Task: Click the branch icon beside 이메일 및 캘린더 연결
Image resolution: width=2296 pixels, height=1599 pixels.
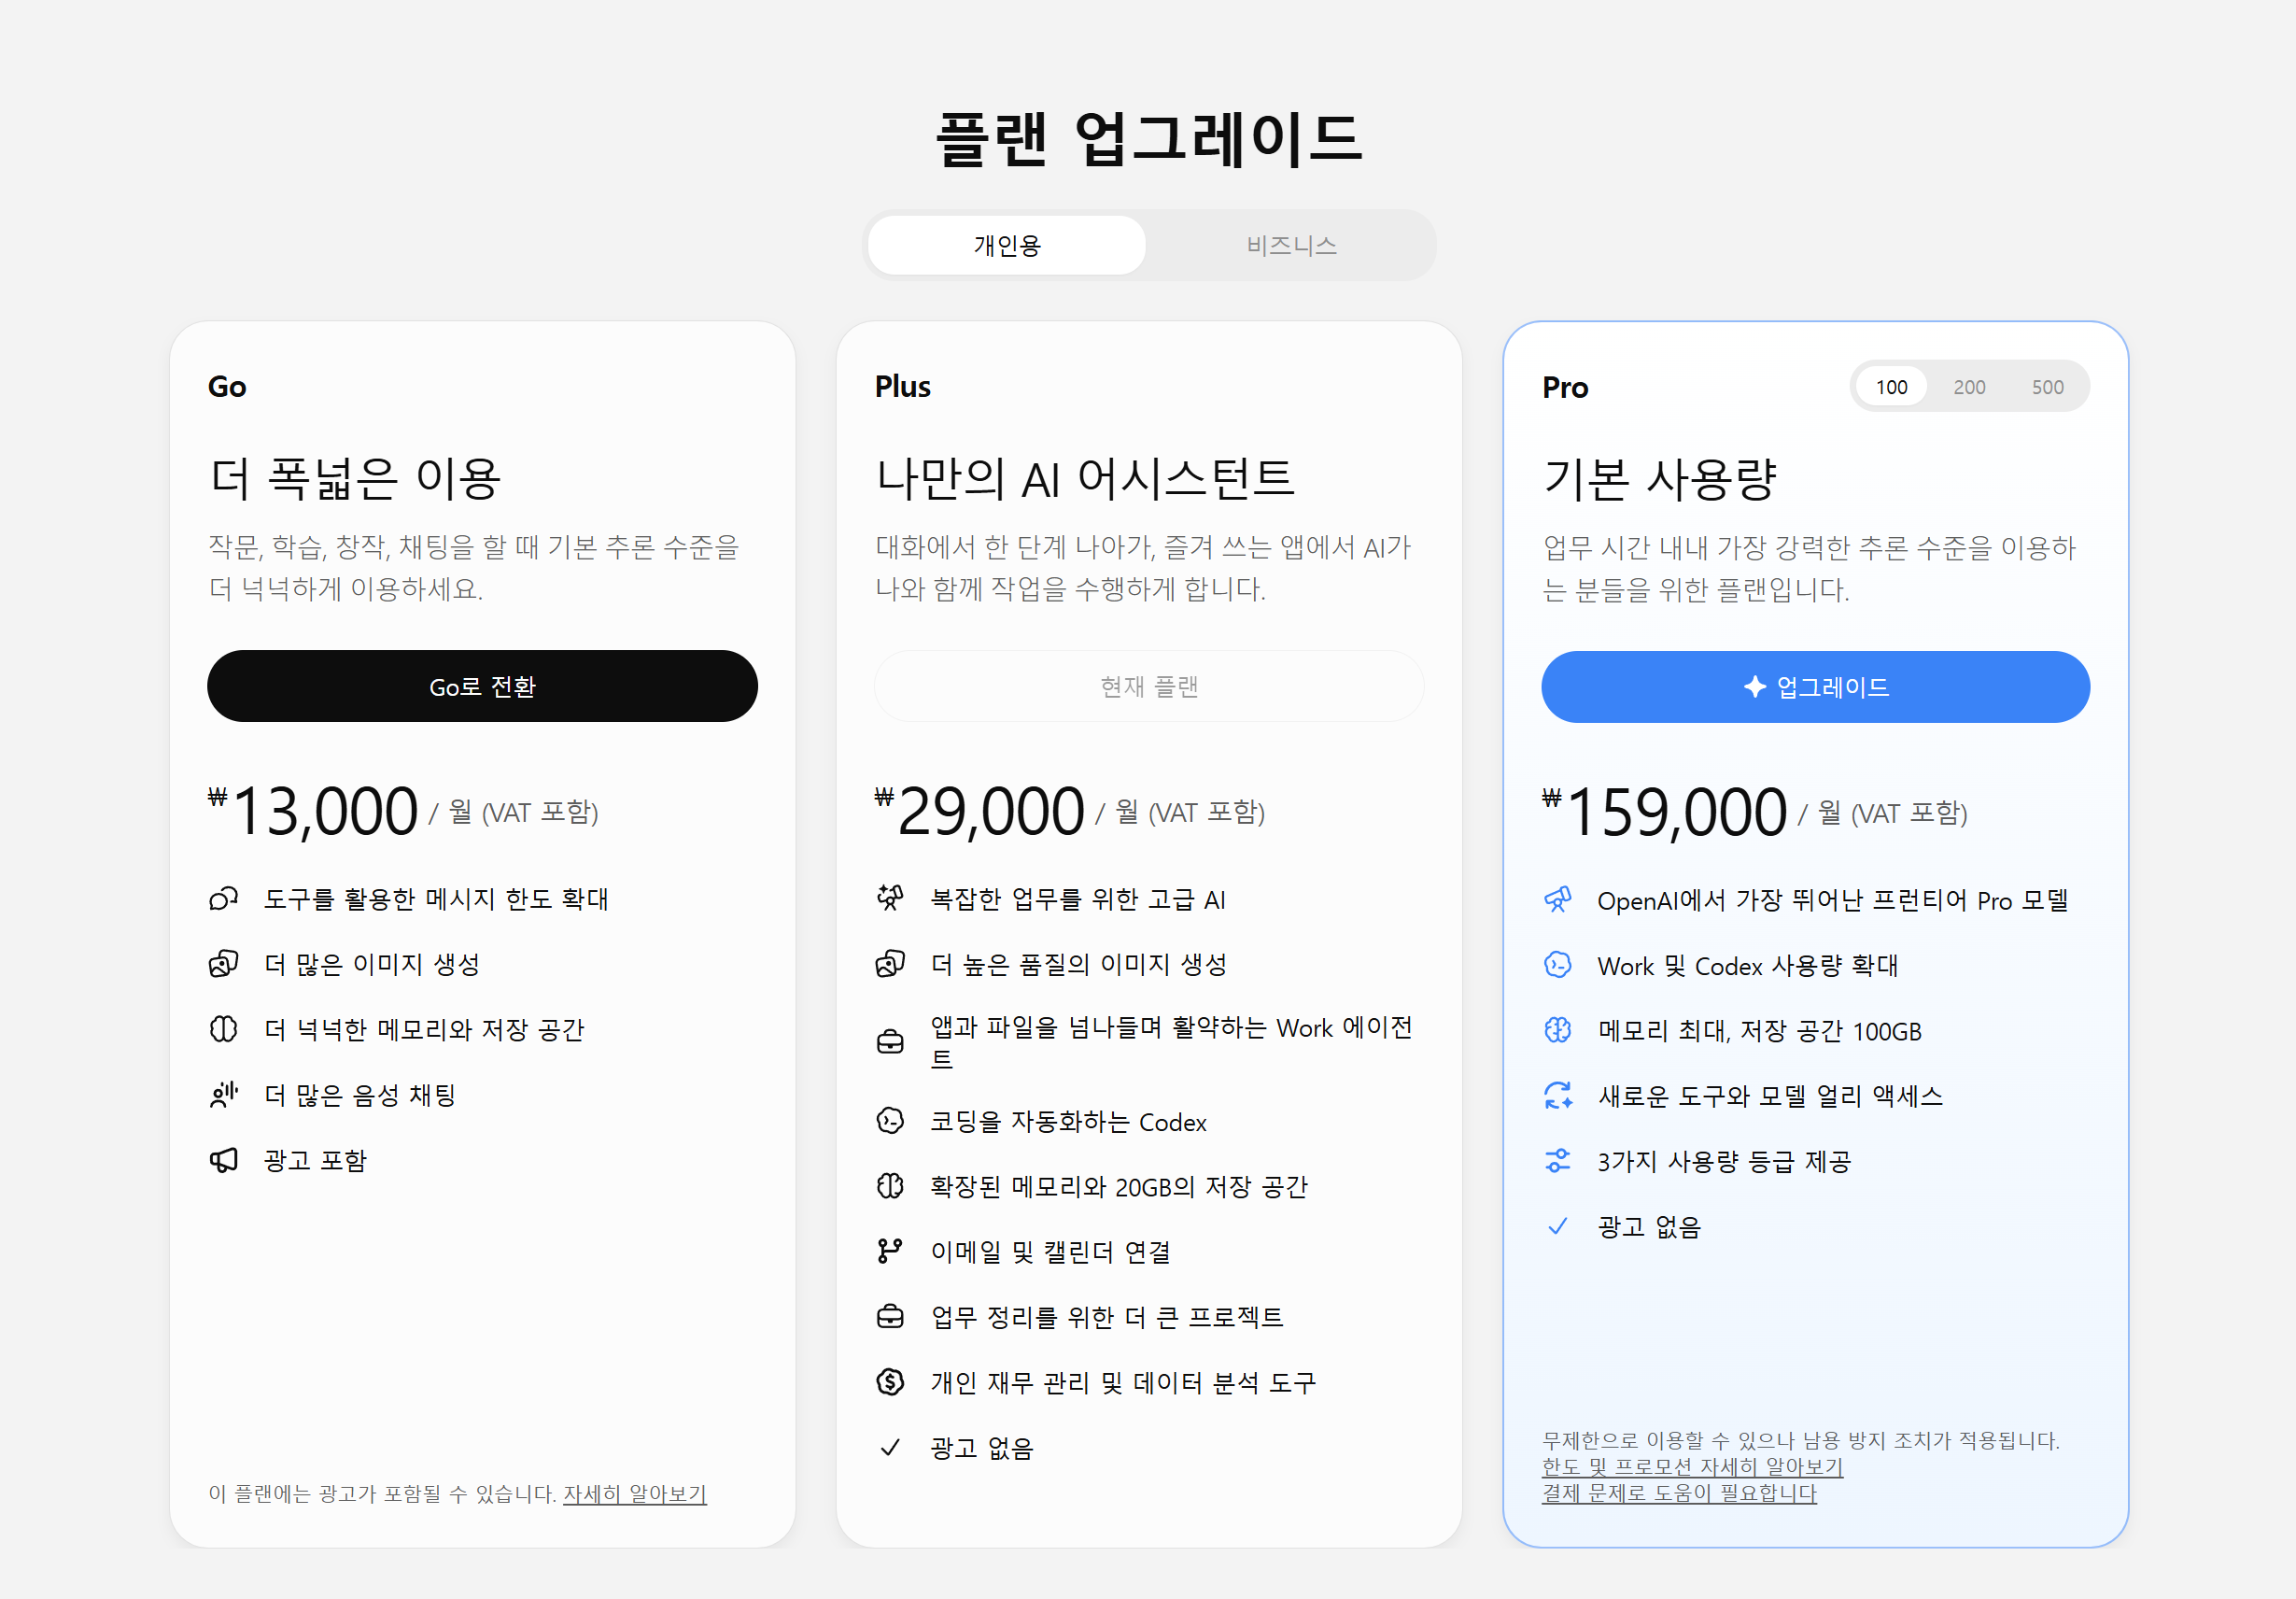Action: pos(890,1251)
